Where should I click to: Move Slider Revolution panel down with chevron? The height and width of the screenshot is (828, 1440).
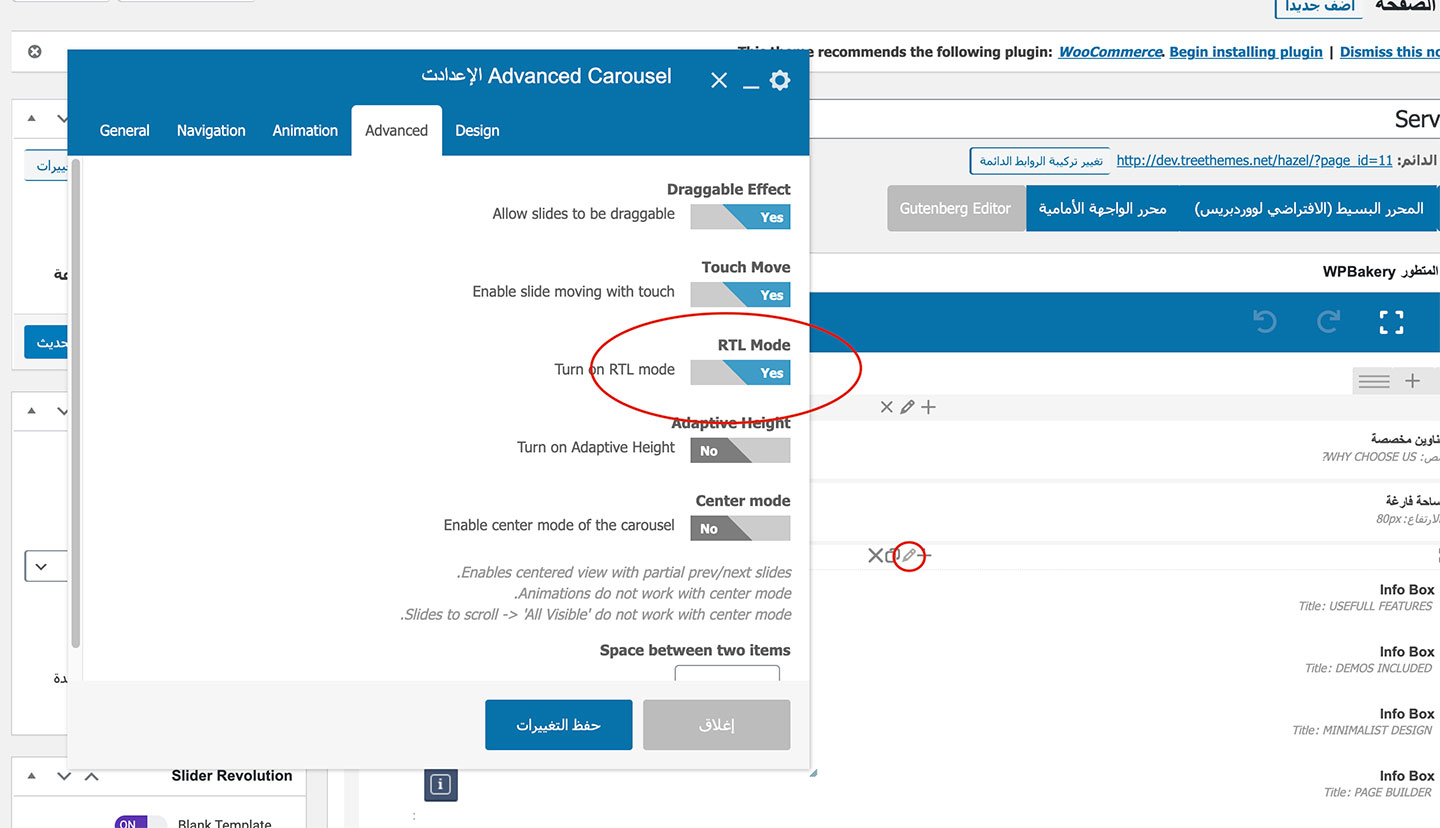(64, 776)
